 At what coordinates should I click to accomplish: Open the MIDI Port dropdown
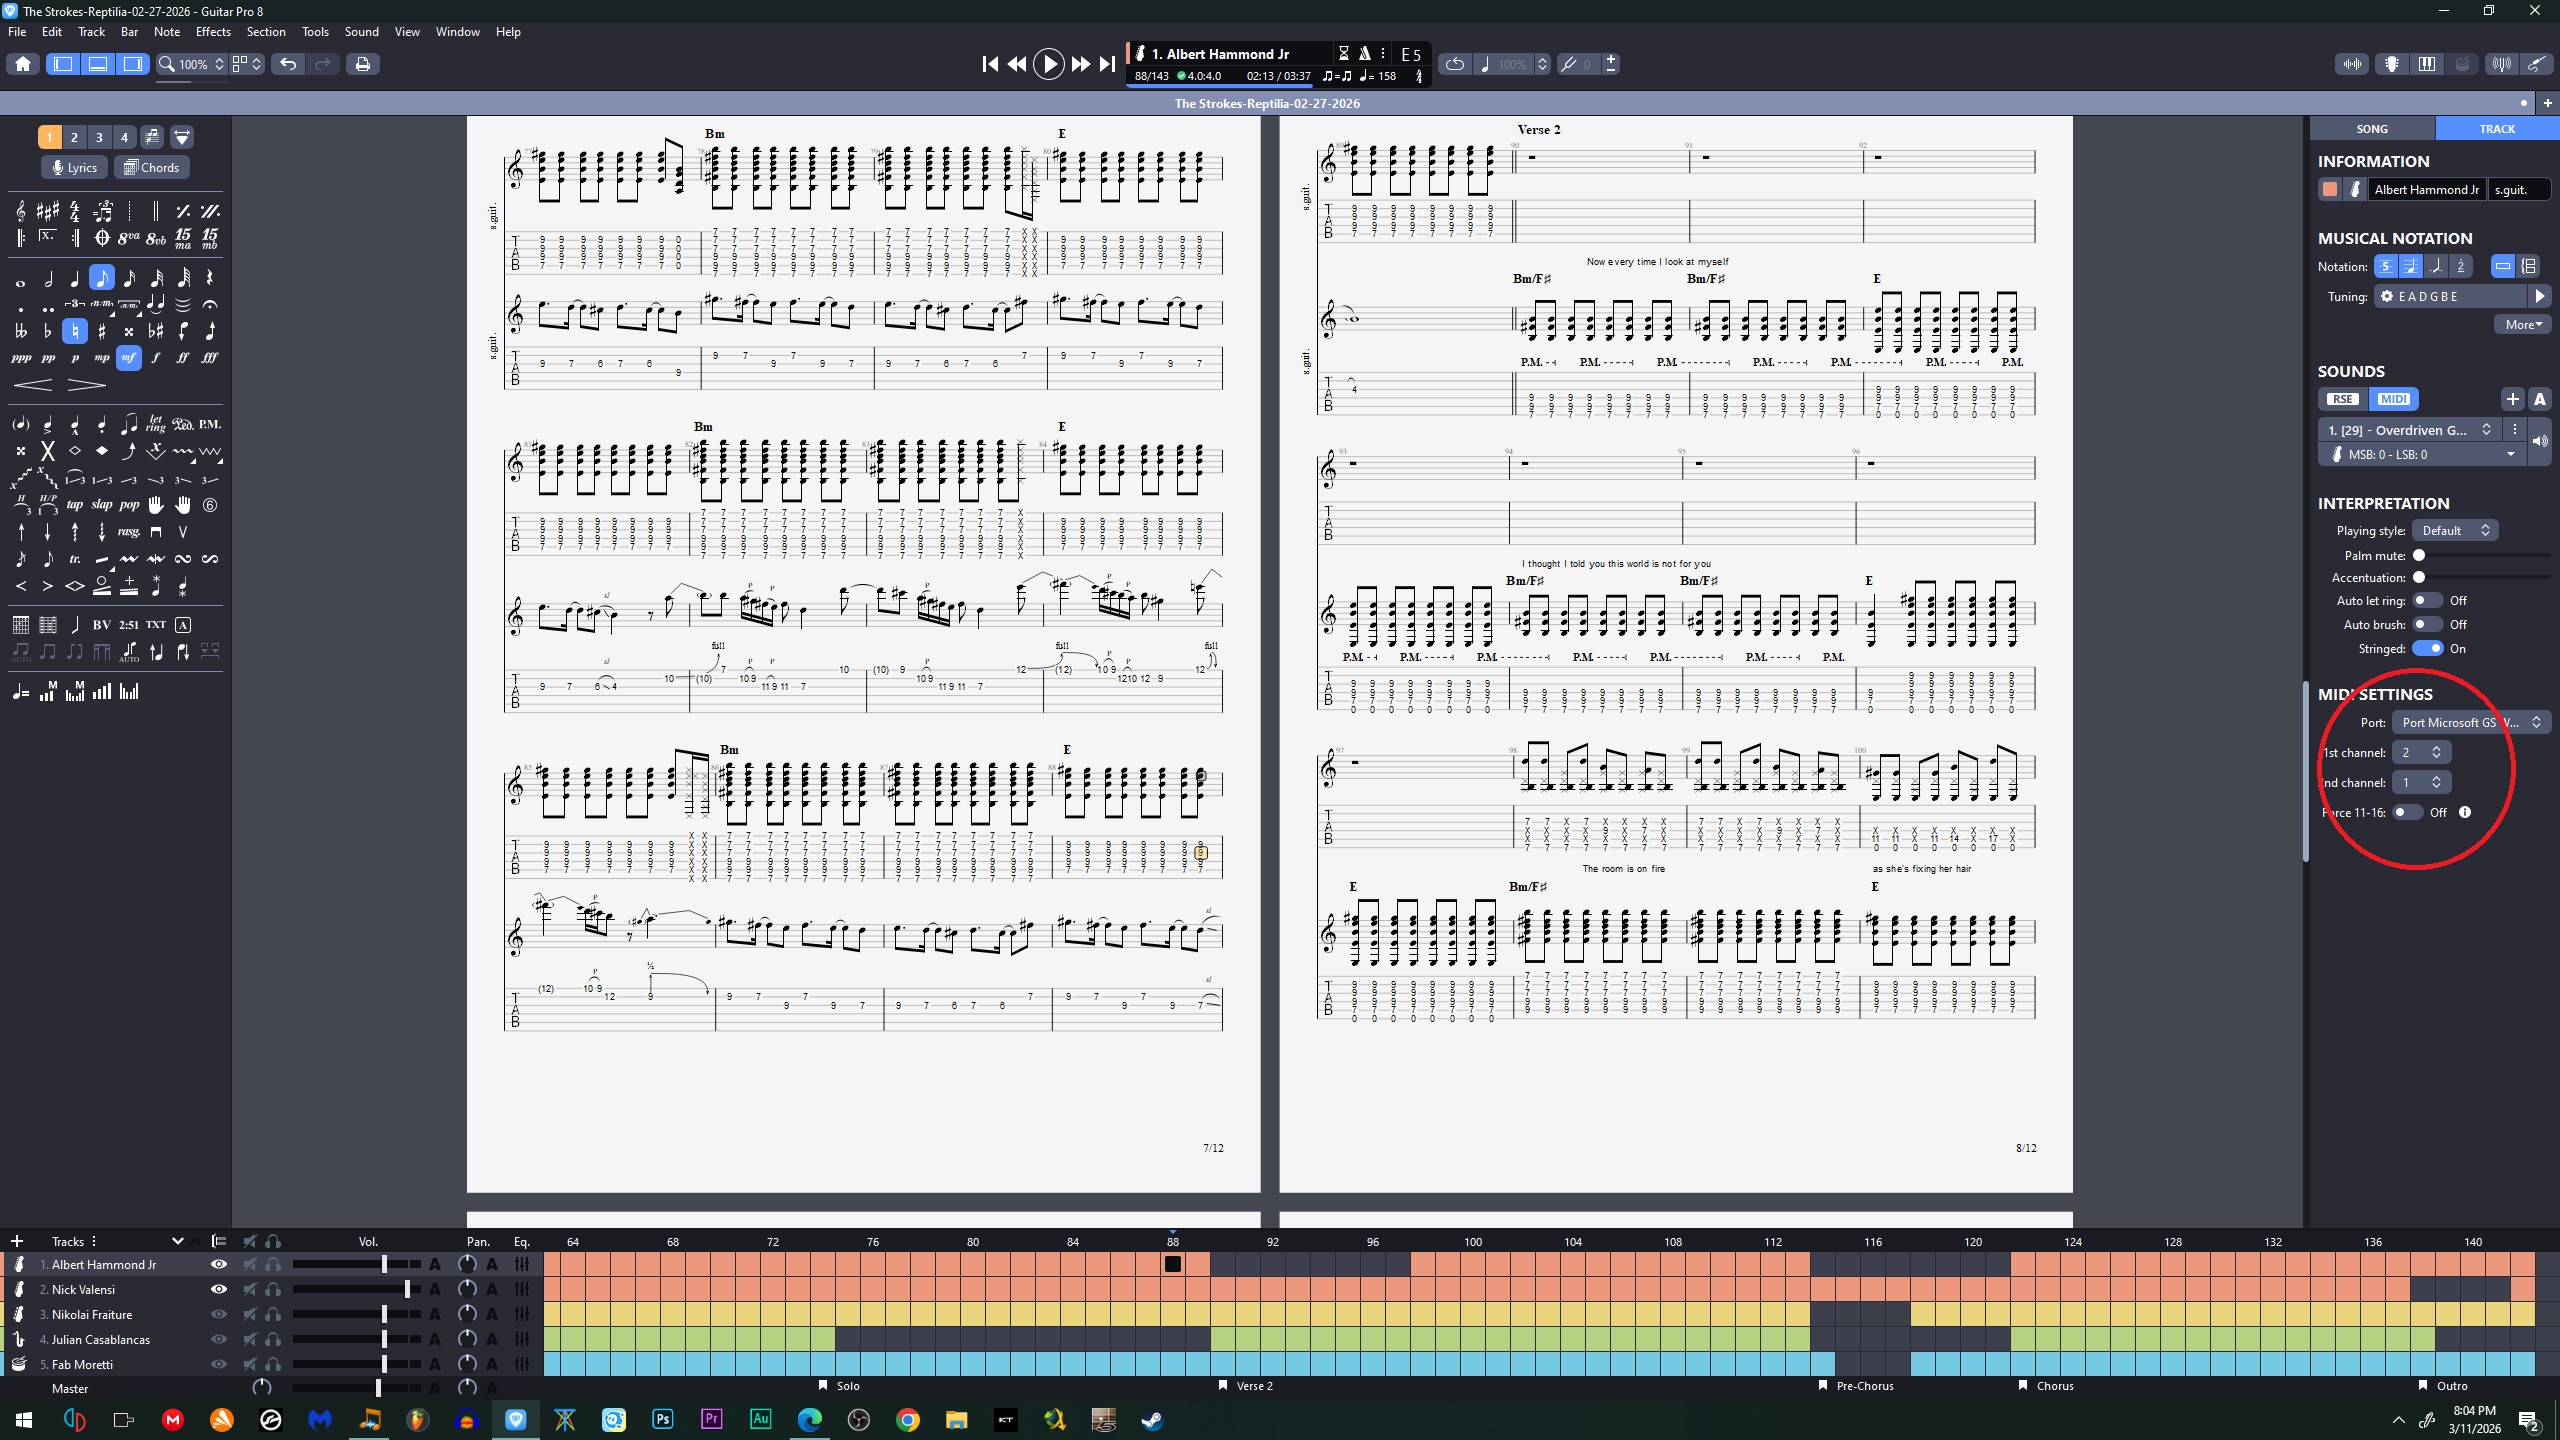point(2471,723)
